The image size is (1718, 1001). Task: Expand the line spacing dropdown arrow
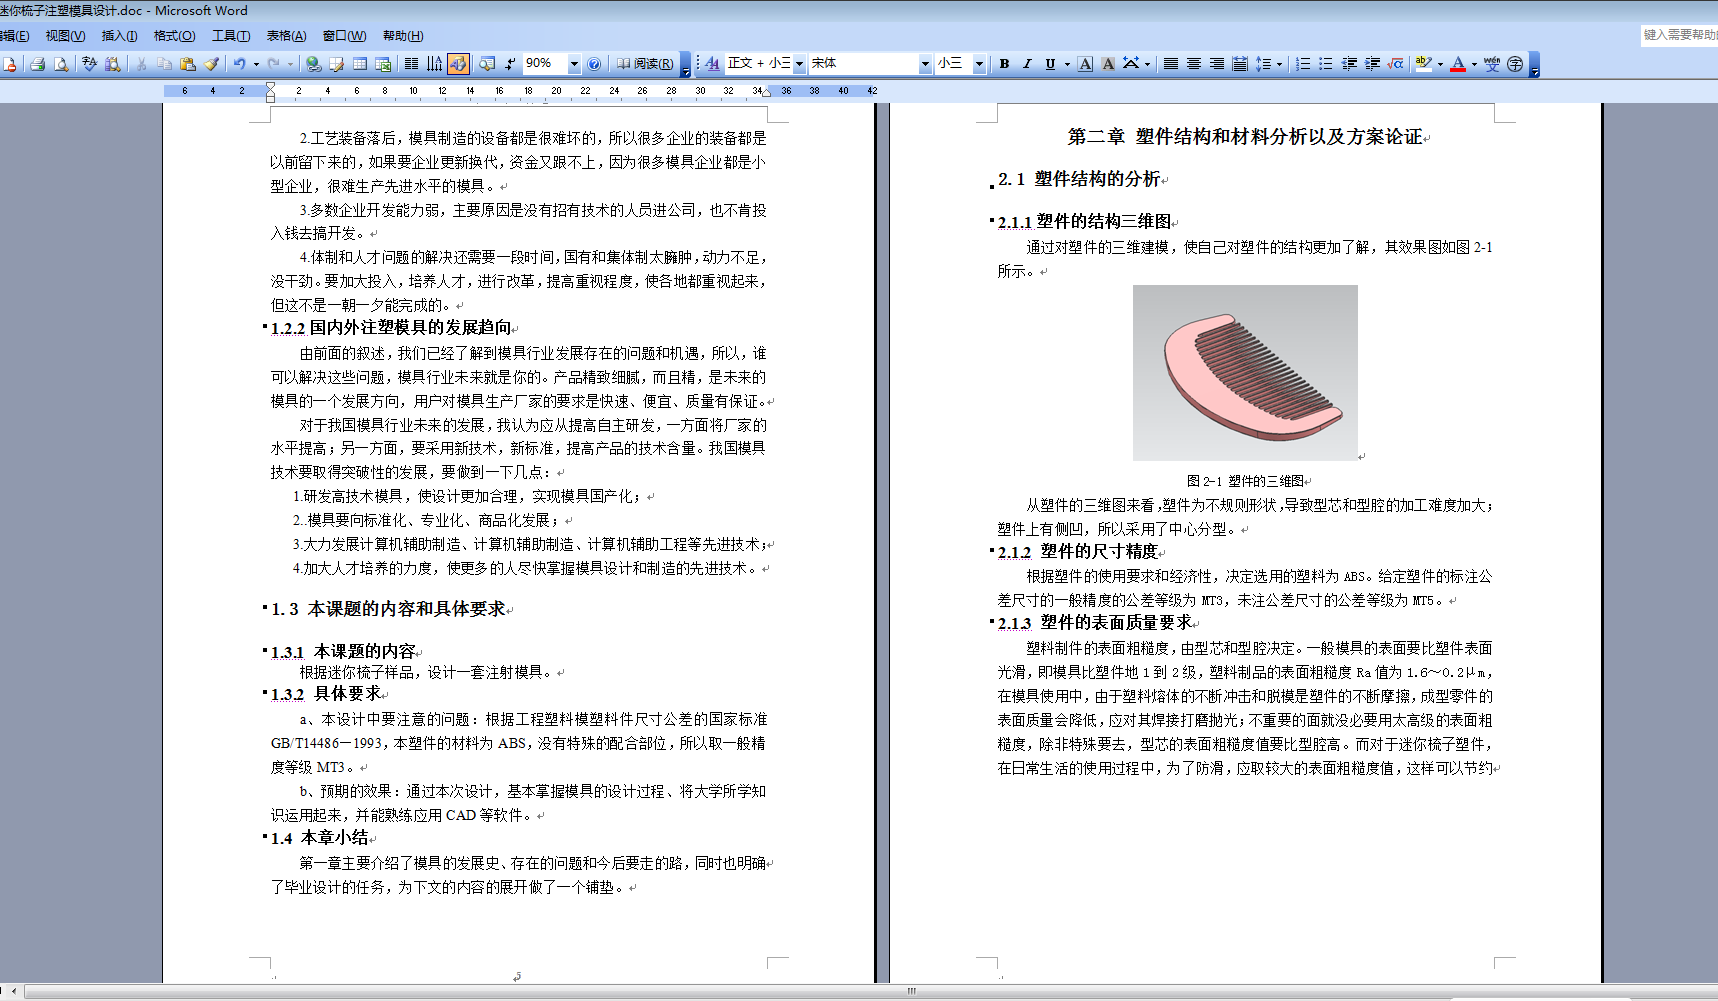[1279, 64]
